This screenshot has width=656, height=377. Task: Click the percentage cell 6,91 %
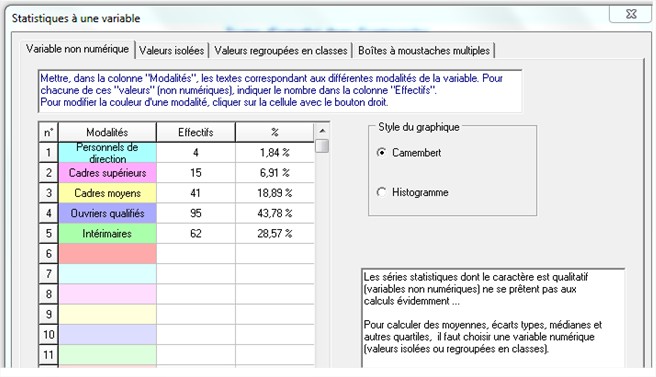coord(275,173)
